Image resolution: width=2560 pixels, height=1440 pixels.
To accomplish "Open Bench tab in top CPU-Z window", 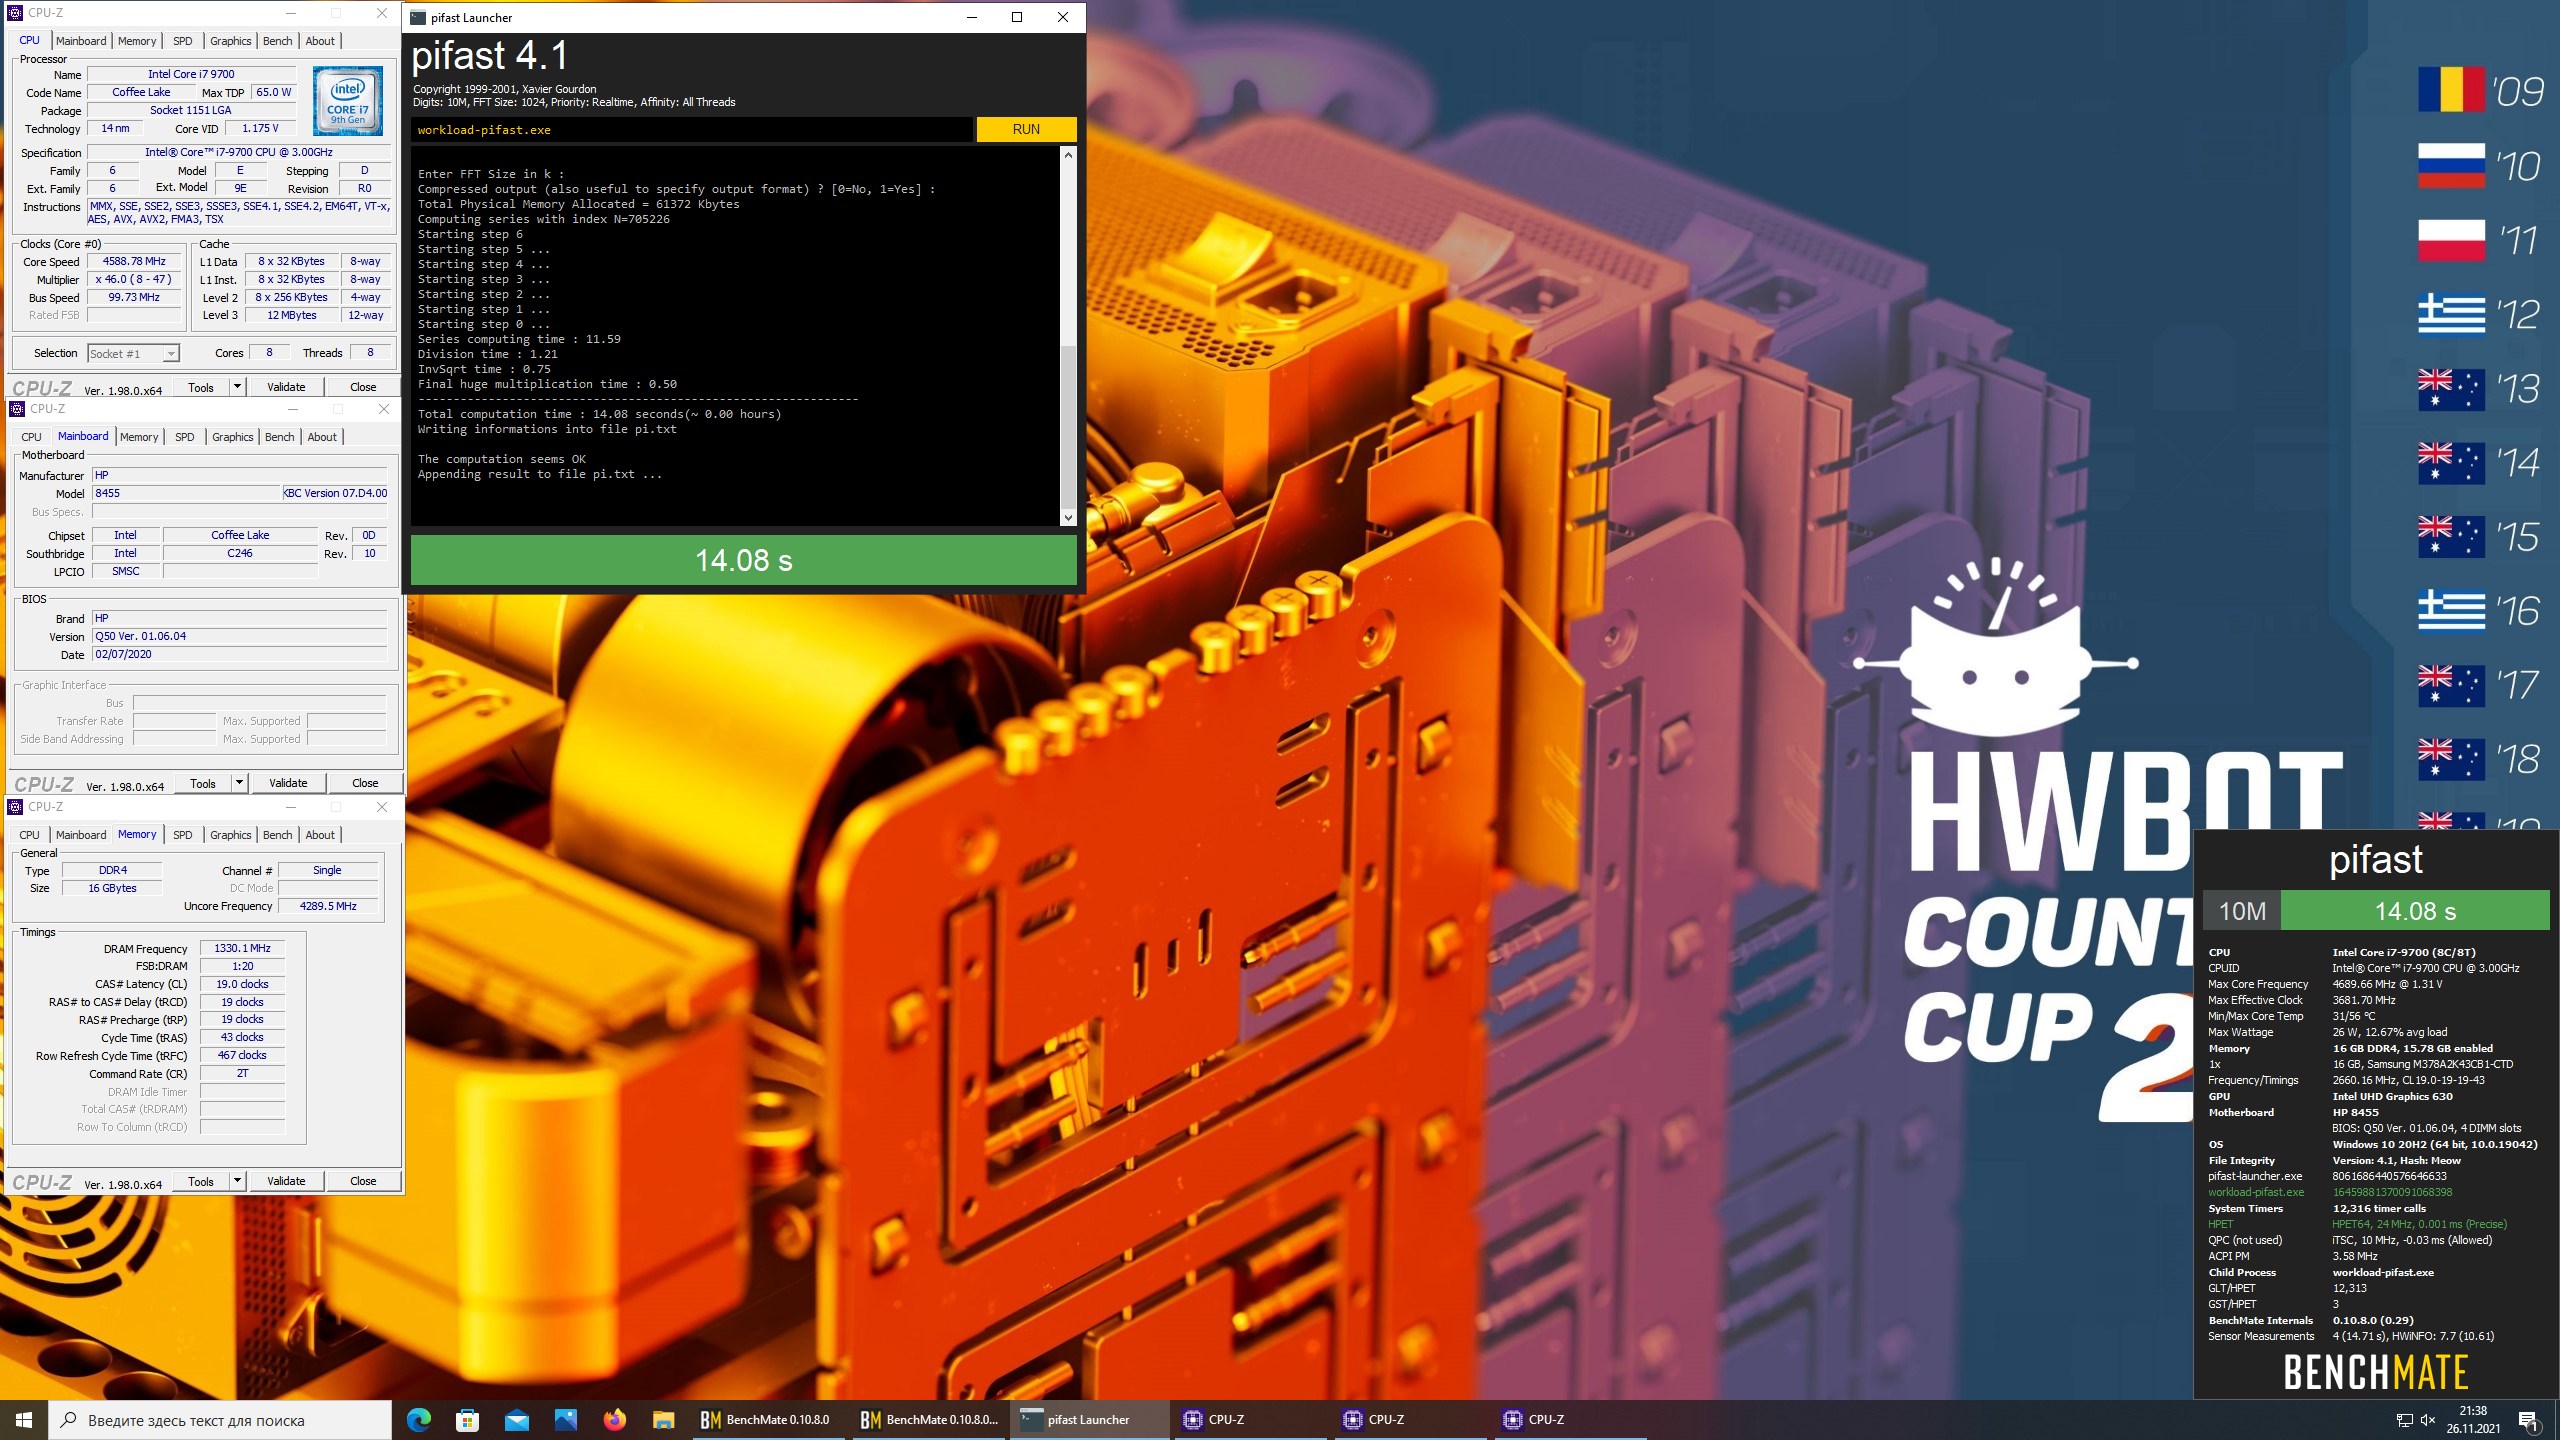I will 277,41.
